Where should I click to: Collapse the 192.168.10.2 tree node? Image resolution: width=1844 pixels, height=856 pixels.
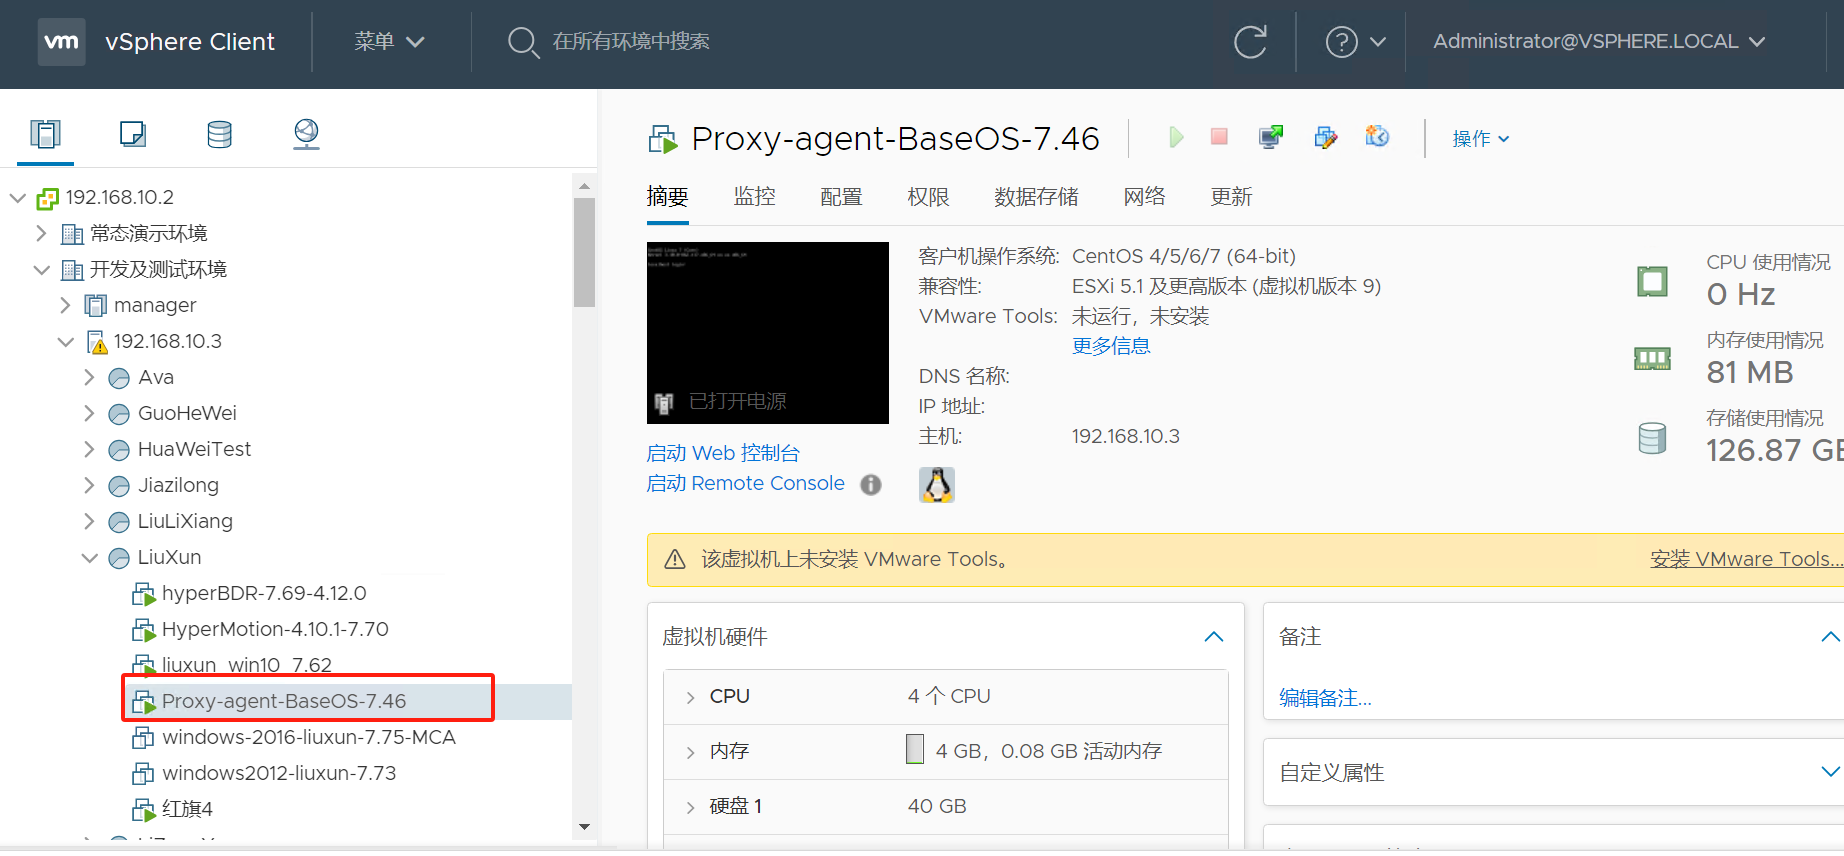point(17,198)
